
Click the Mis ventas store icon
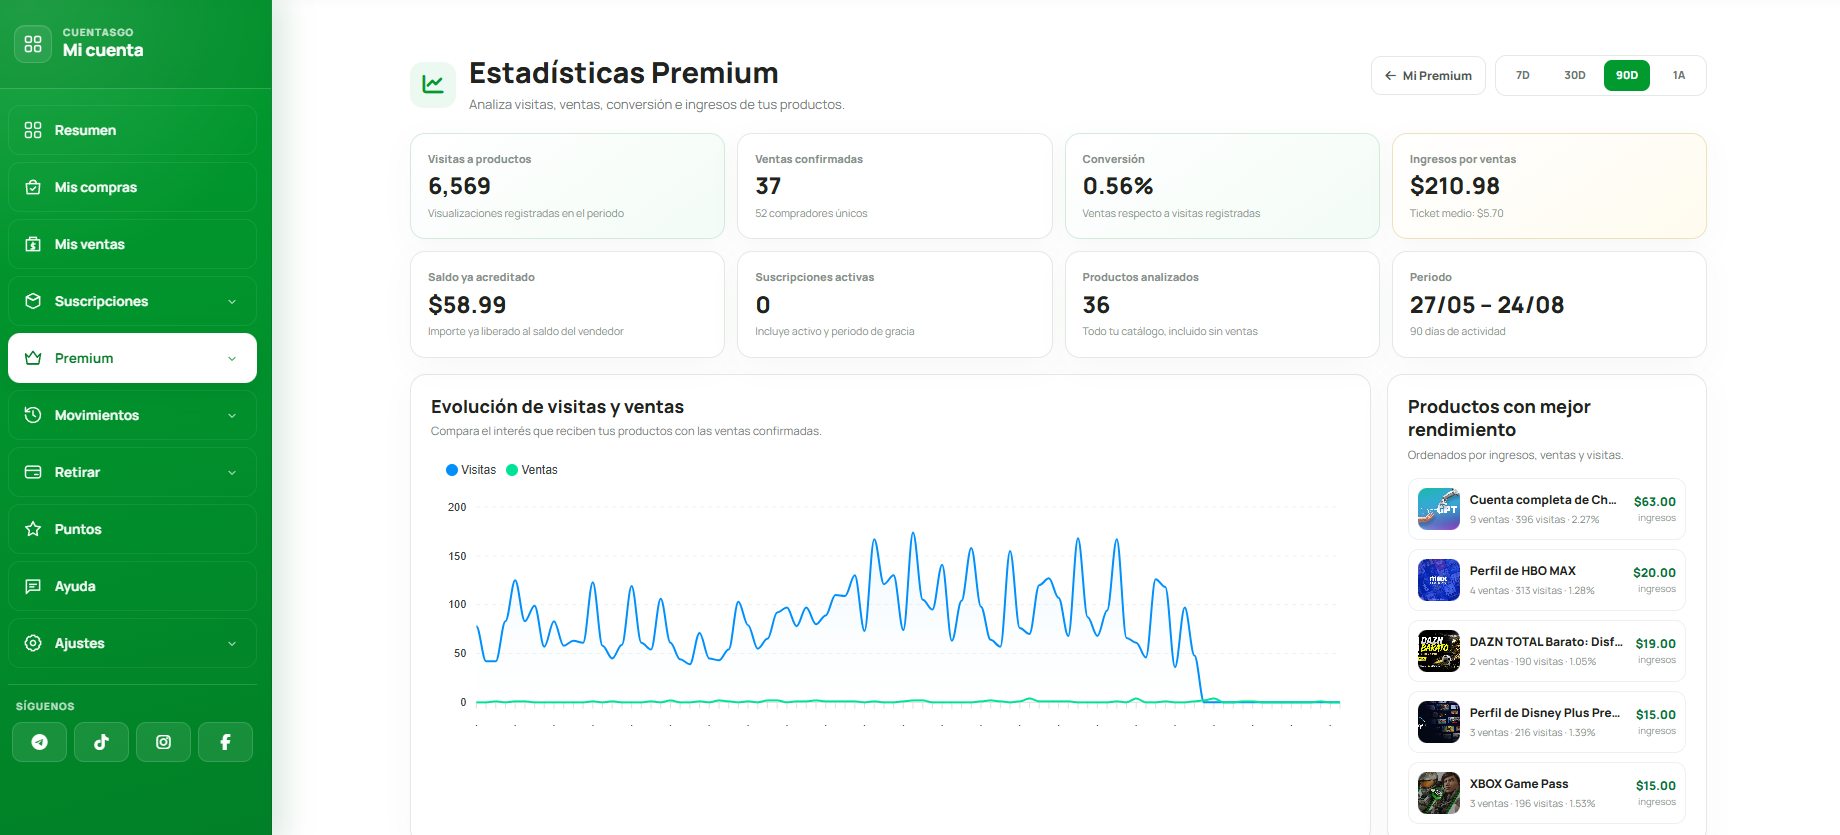click(x=33, y=244)
